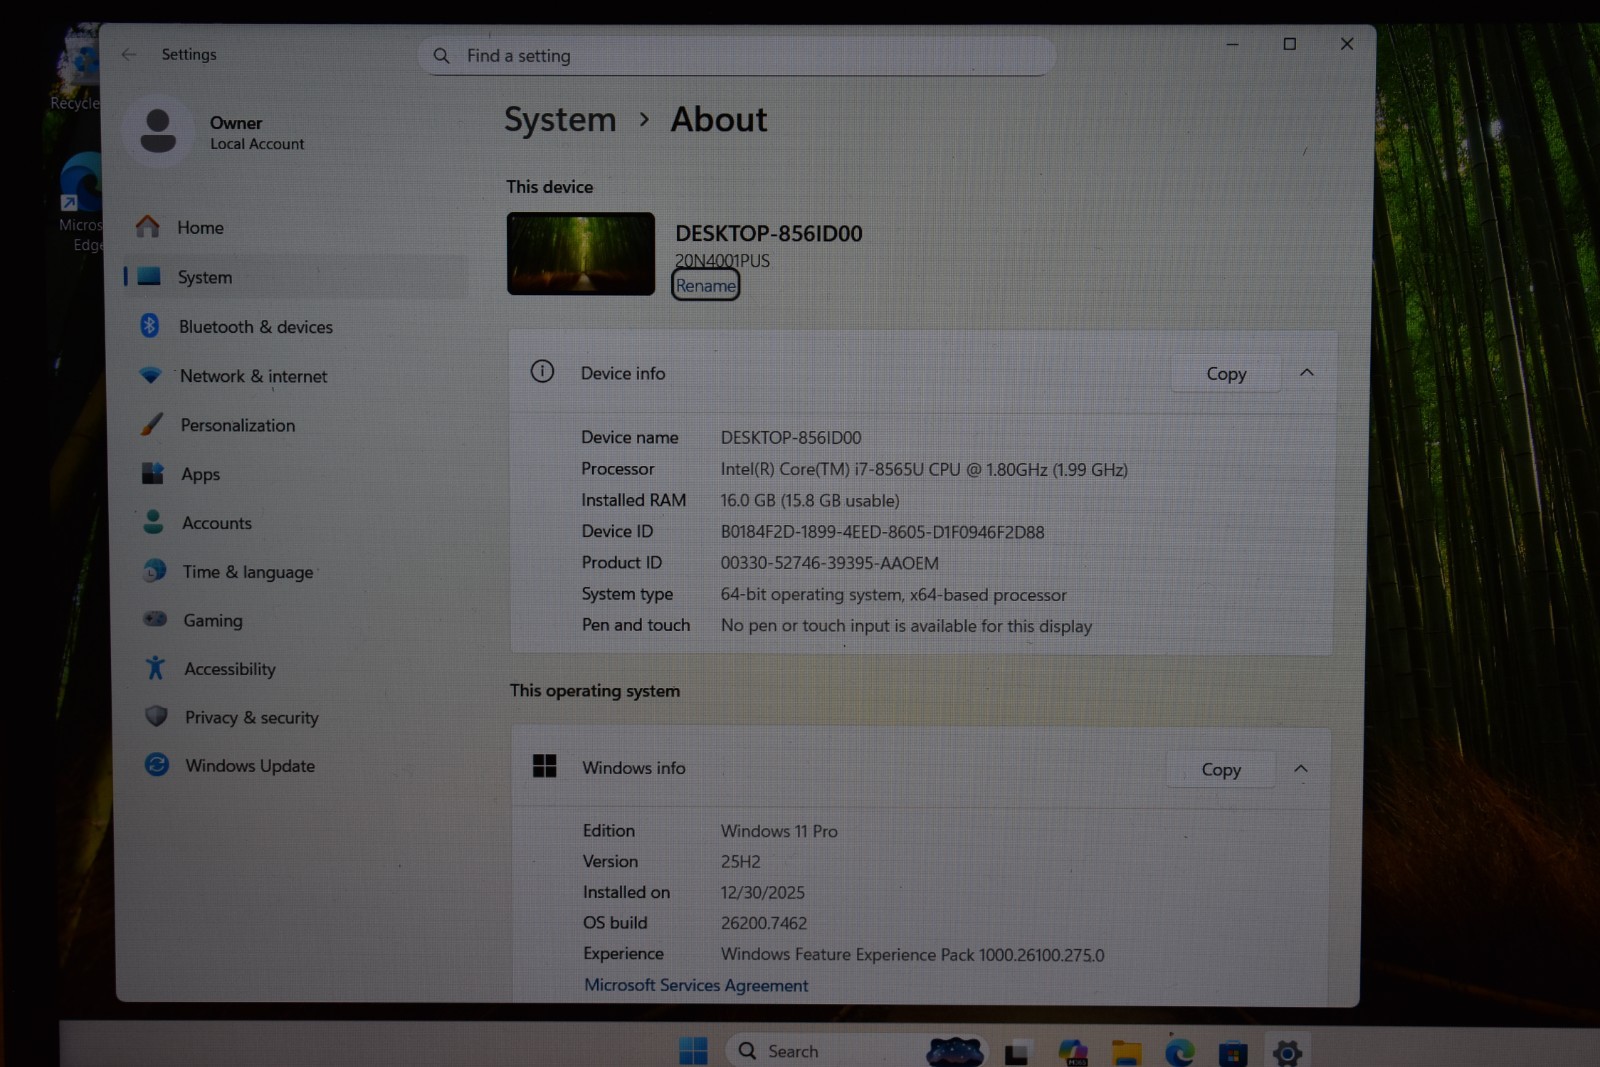This screenshot has width=1600, height=1067.
Task: Click the Home icon in sidebar
Action: pos(148,227)
